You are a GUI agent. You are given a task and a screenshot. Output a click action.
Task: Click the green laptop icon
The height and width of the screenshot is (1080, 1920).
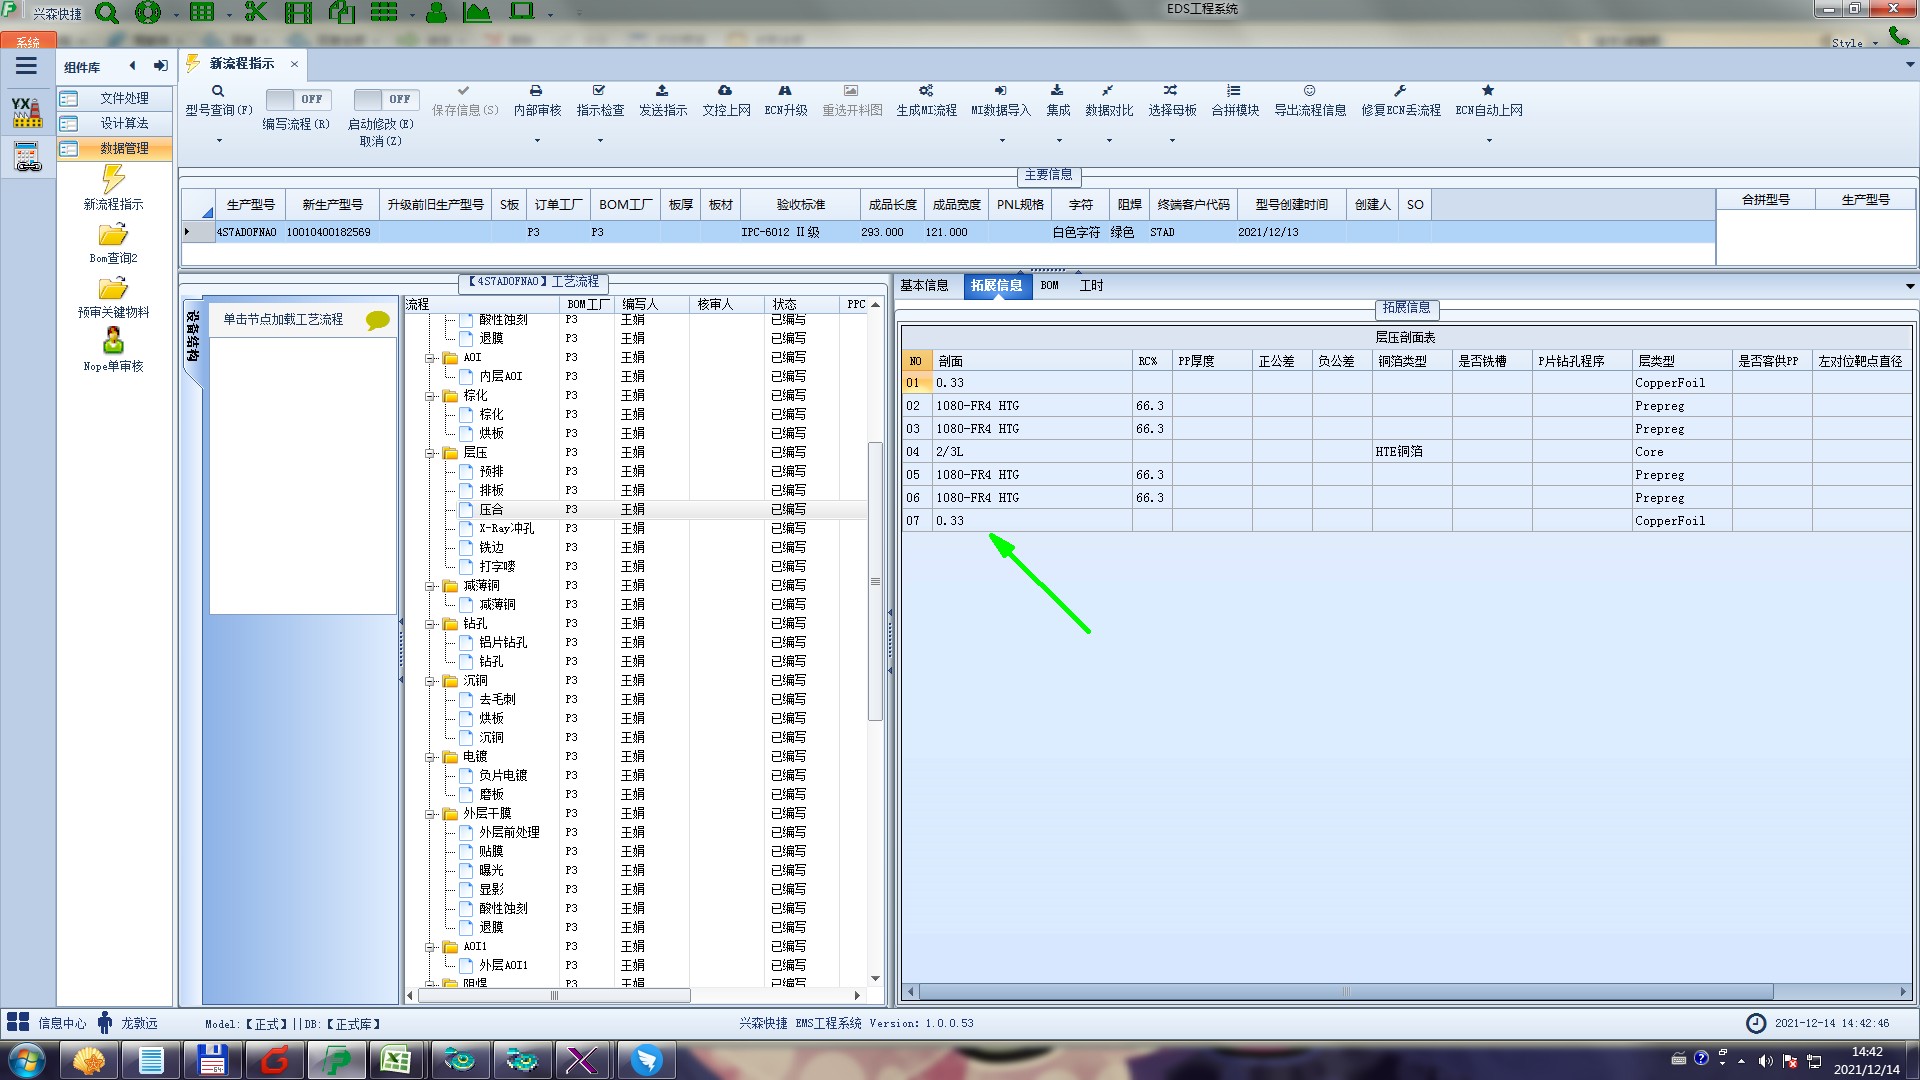[x=522, y=12]
